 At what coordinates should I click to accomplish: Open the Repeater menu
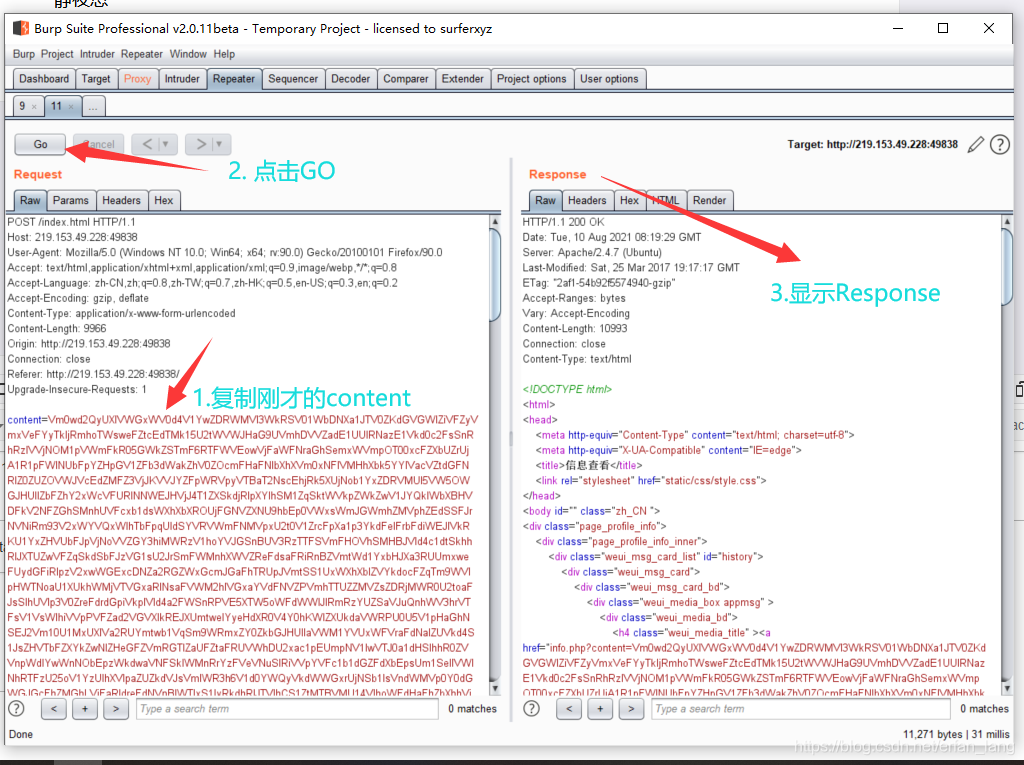(x=142, y=54)
